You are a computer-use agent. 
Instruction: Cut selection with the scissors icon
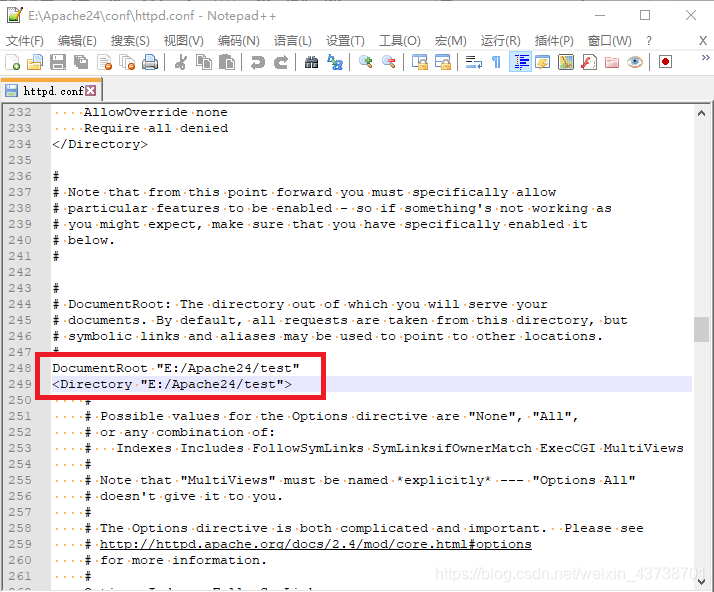181,62
